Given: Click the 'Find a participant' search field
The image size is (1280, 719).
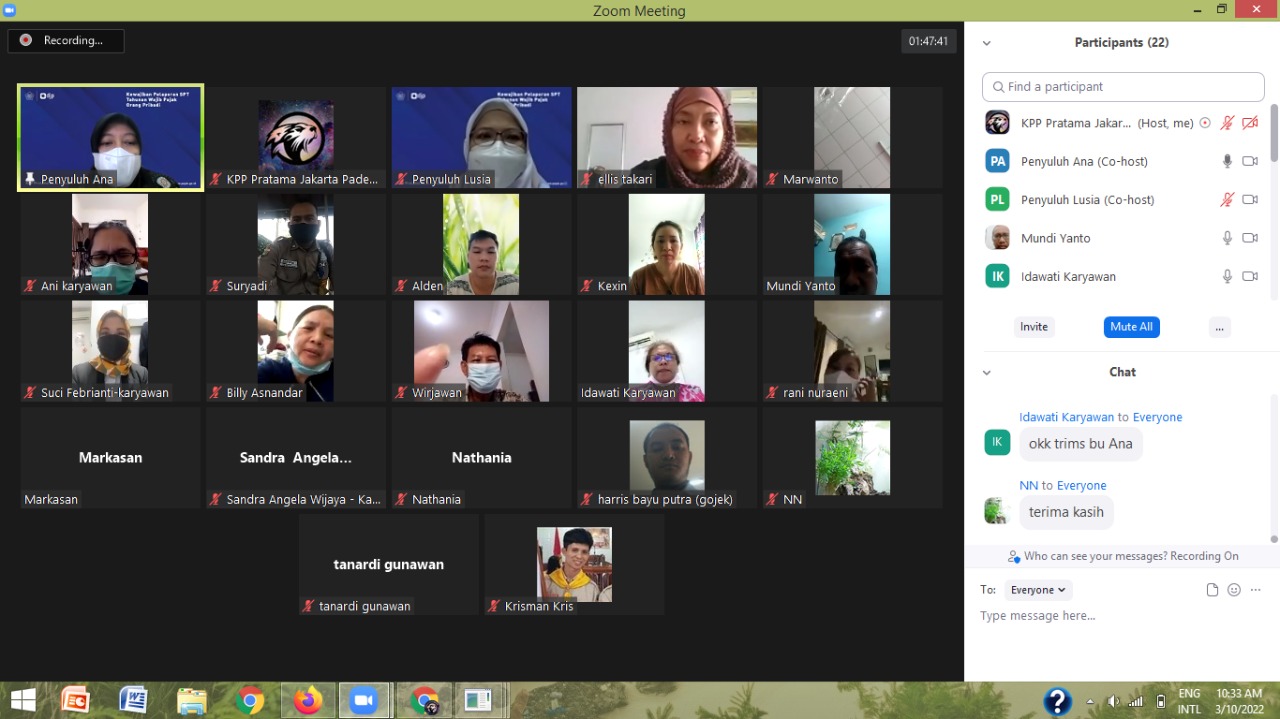Looking at the screenshot, I should [1123, 87].
